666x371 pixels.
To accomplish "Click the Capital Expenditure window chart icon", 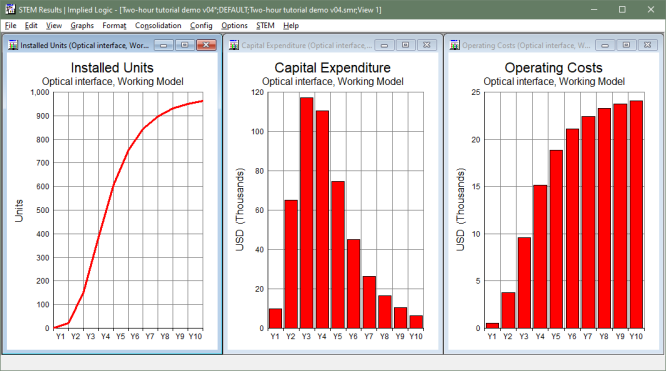I will 234,45.
